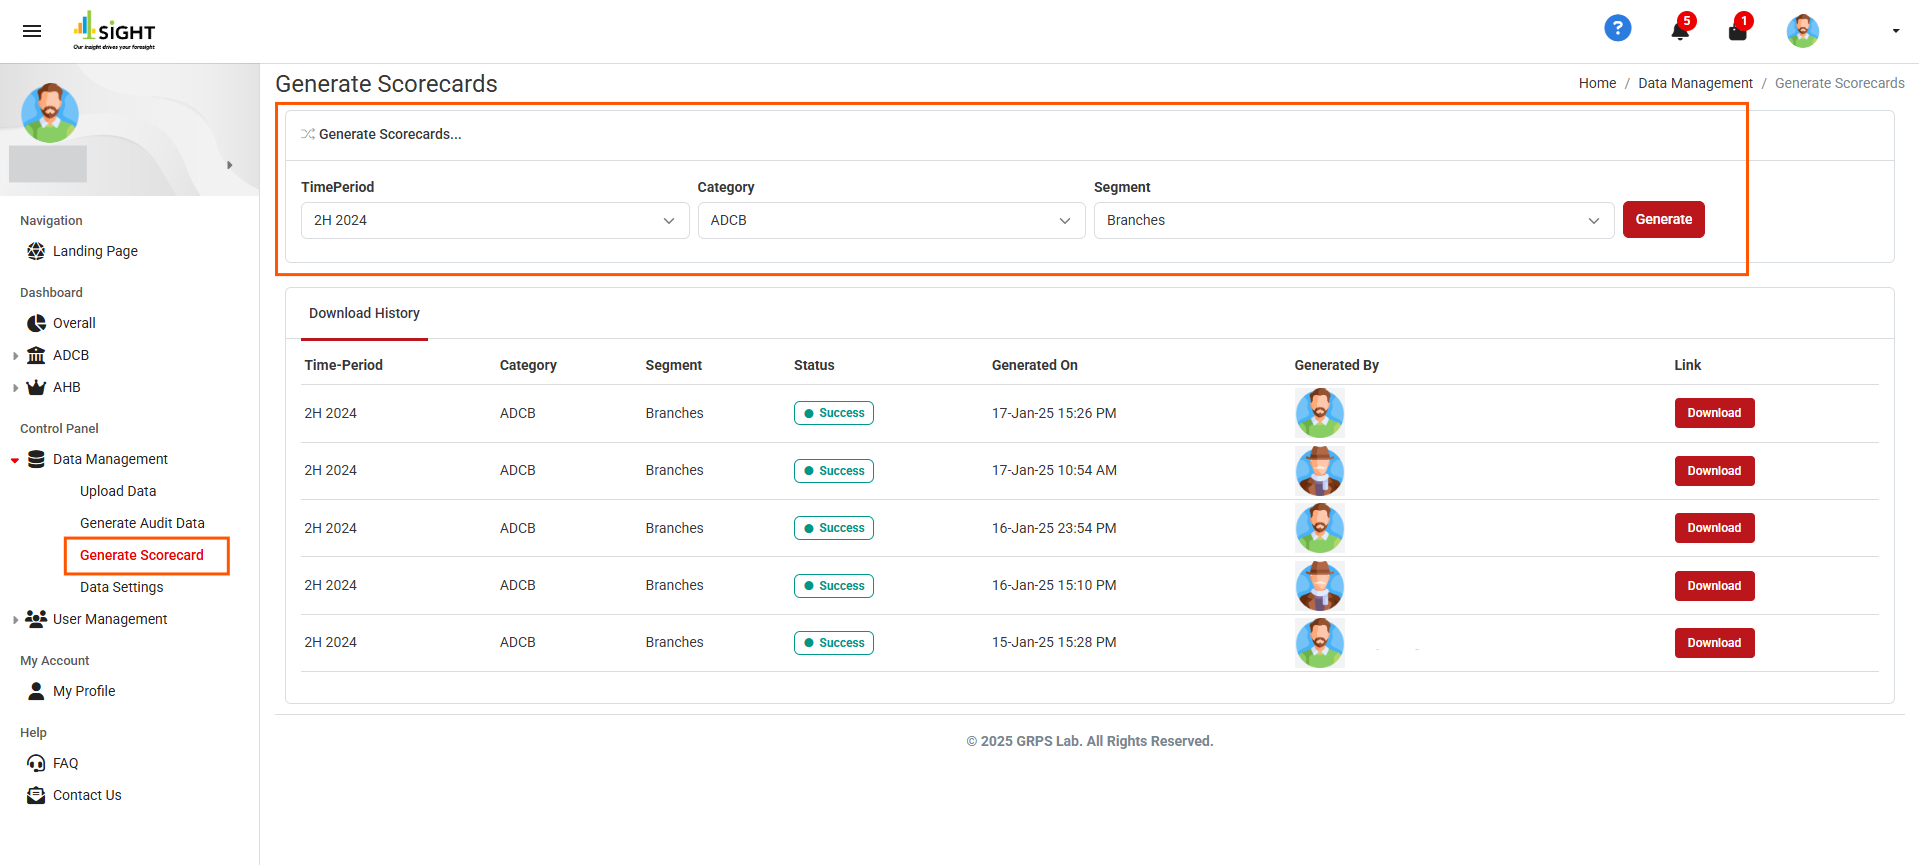Click the sidebar profile avatar picture
The width and height of the screenshot is (1919, 865).
coord(50,113)
